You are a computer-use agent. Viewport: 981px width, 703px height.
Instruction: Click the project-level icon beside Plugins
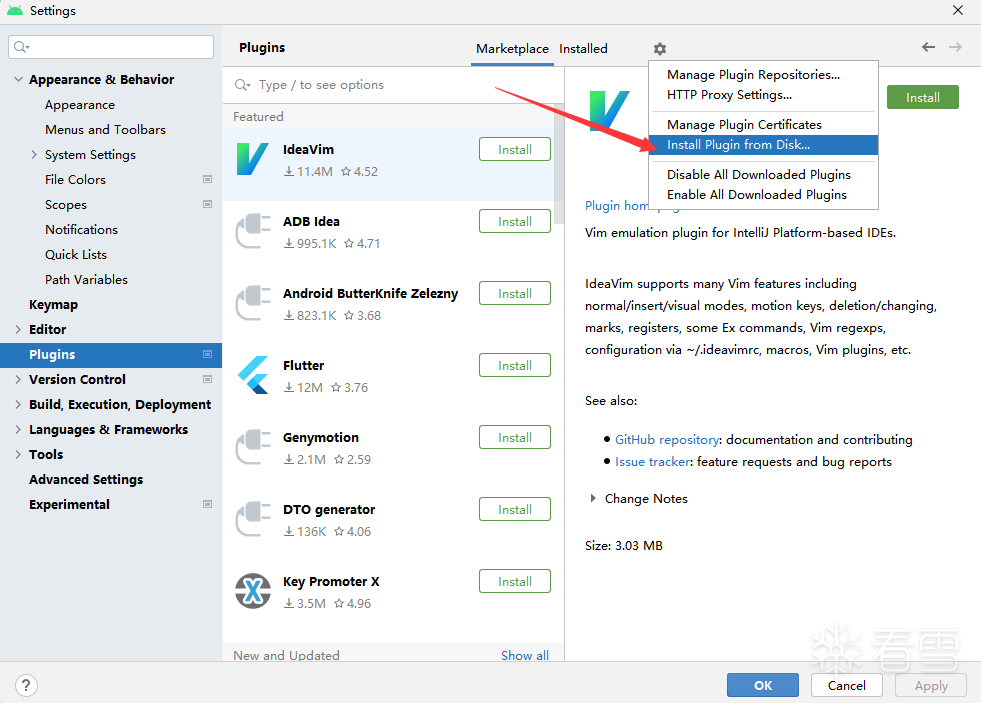(207, 355)
